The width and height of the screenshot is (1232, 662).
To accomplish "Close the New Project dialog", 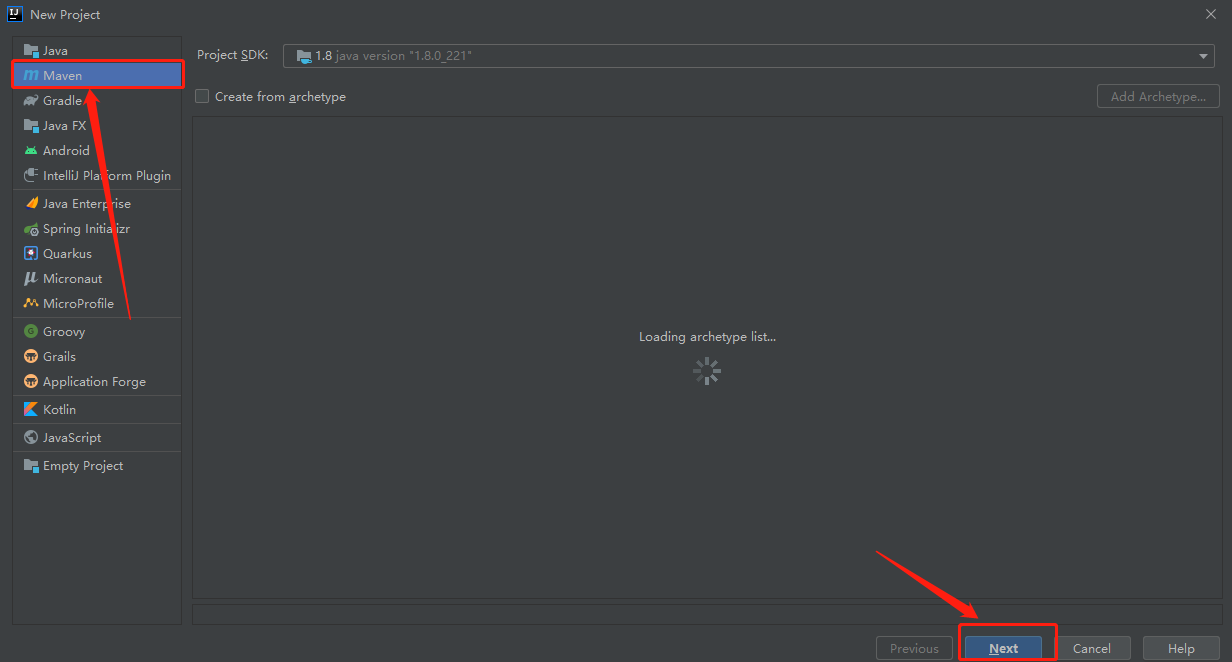I will pos(1210,14).
